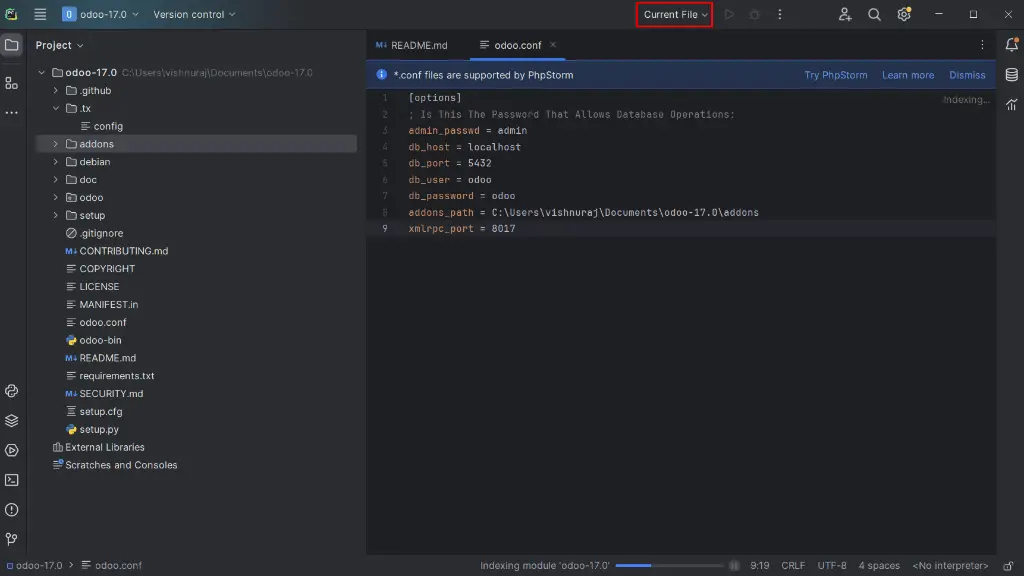Screen dimensions: 1024x576
Task: Open the Structure tool window icon
Action: [x=12, y=83]
